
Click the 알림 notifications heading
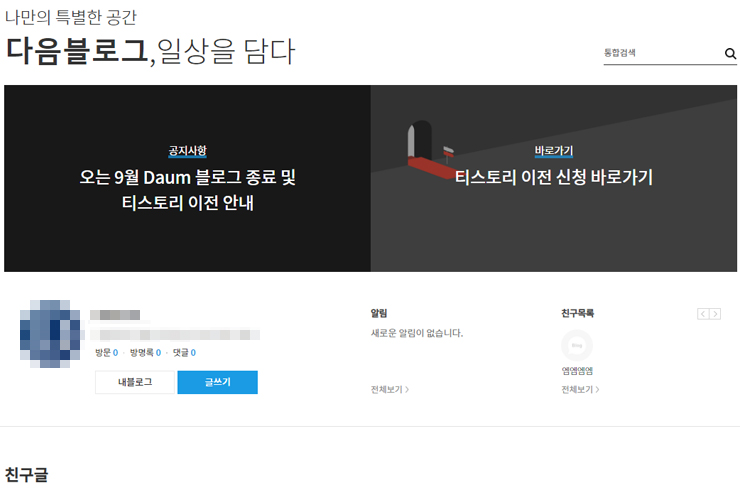(x=379, y=313)
